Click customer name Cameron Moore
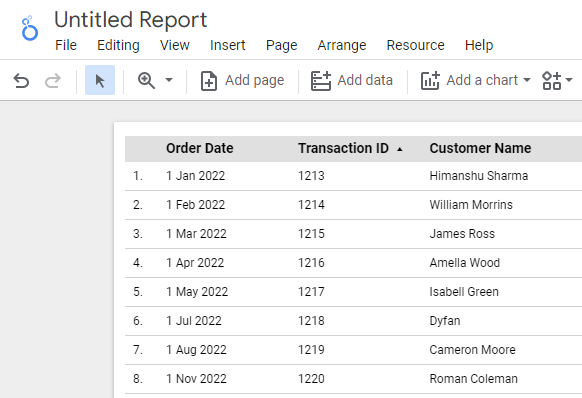Viewport: 582px width, 398px height. tap(473, 349)
